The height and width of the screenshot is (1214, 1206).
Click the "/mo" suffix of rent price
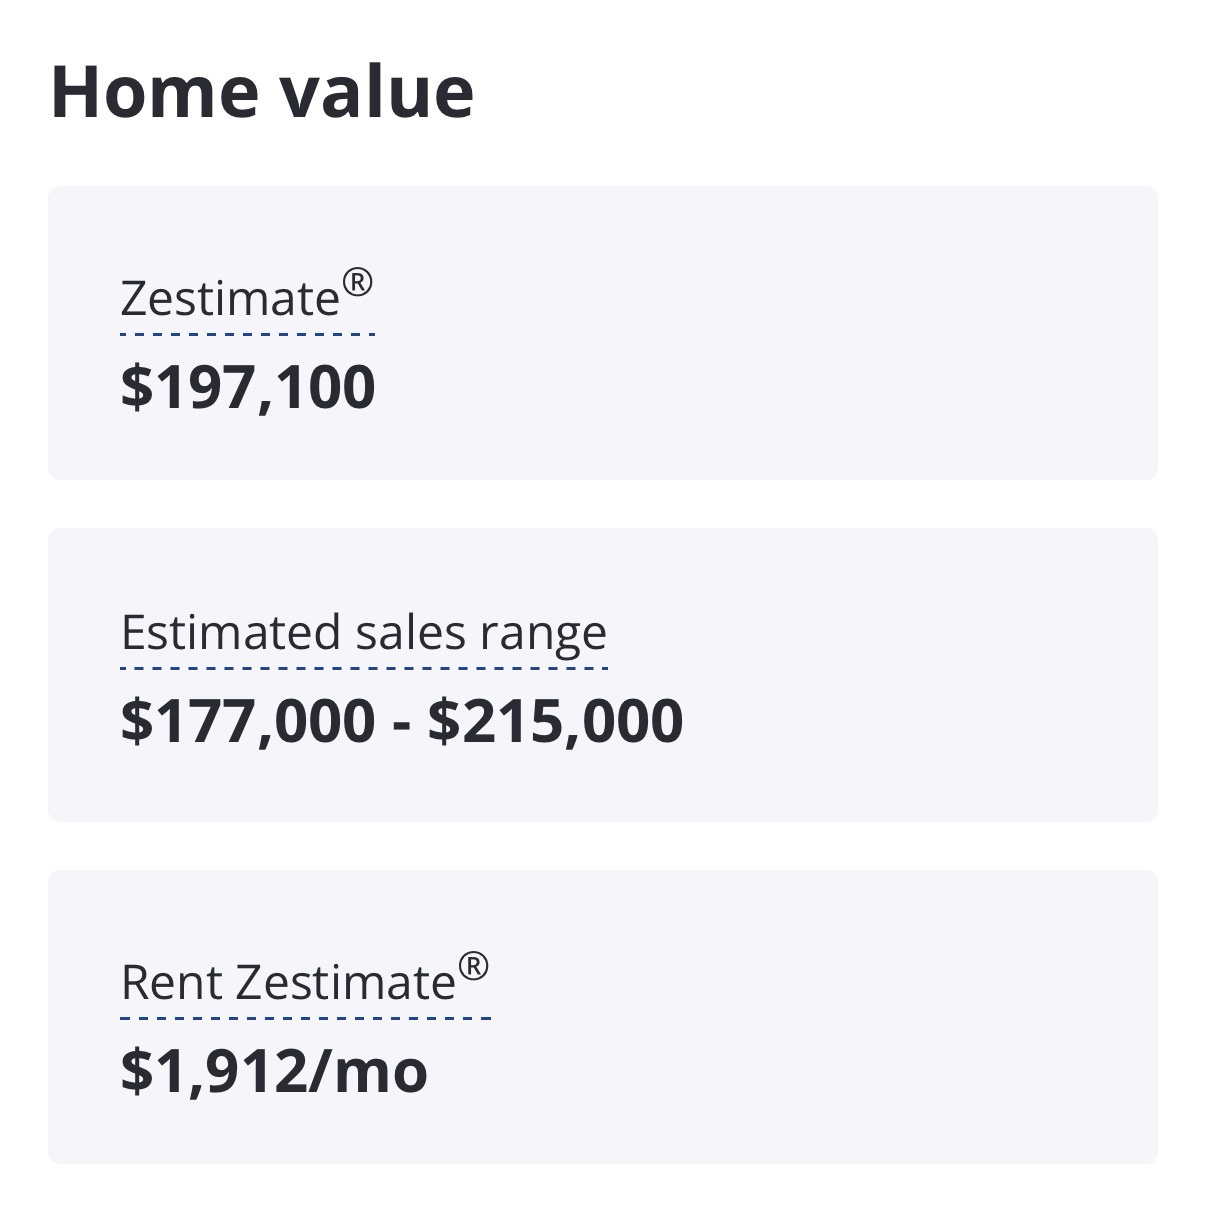(x=369, y=1071)
